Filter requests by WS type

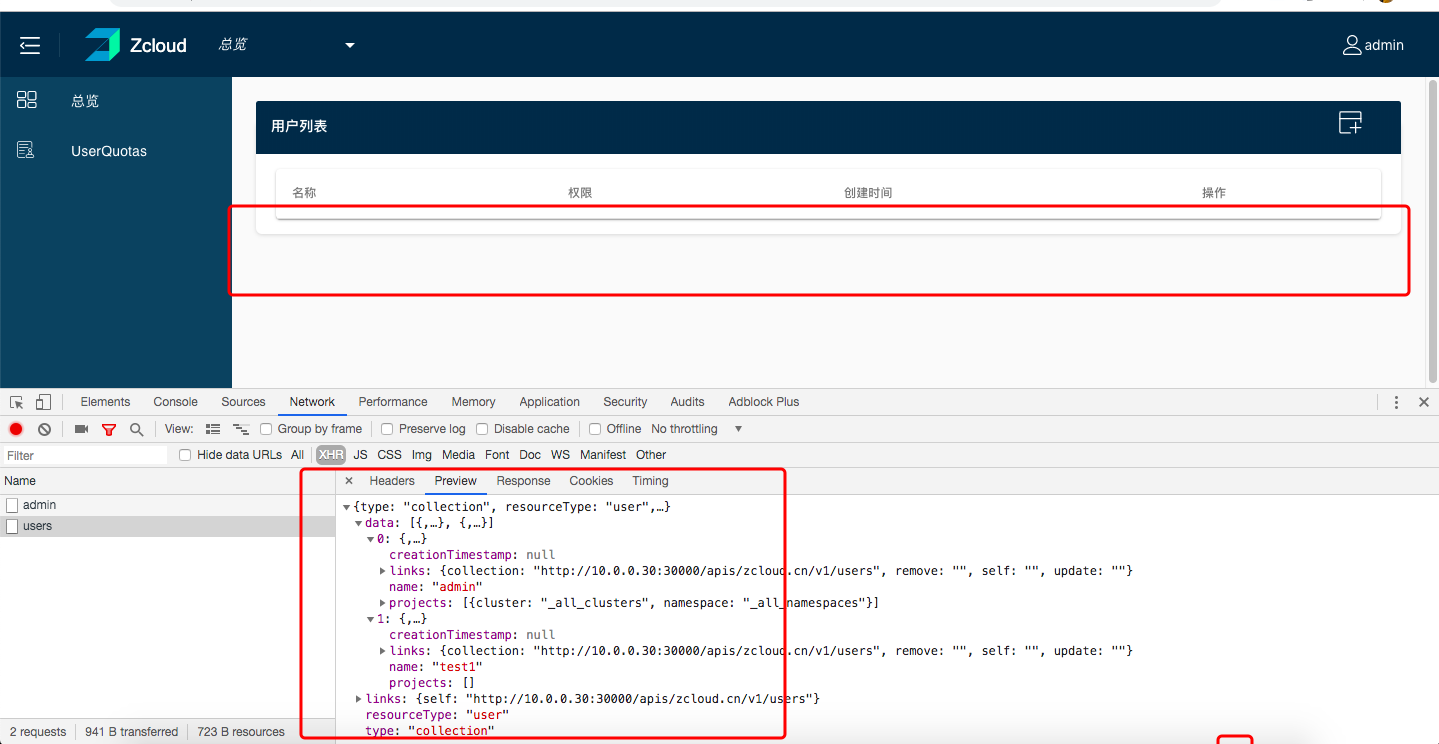561,455
